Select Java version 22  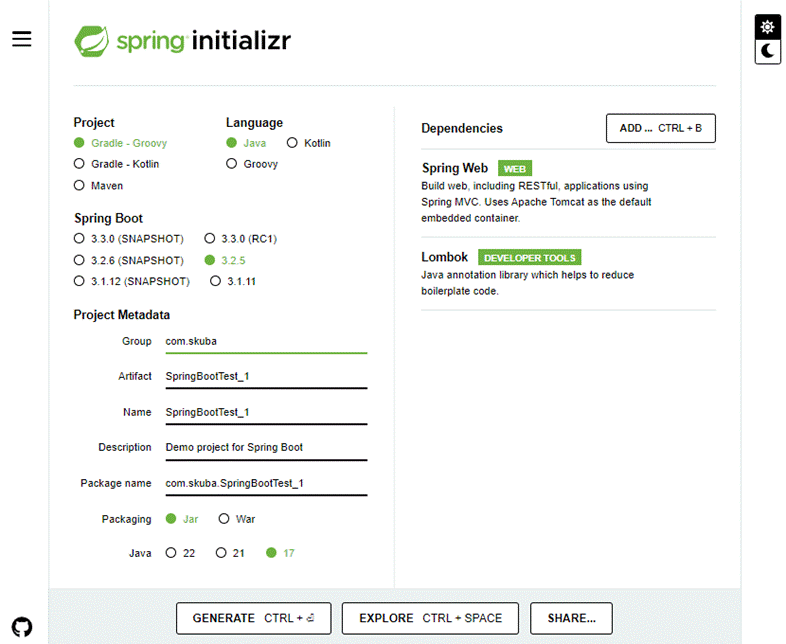click(180, 553)
